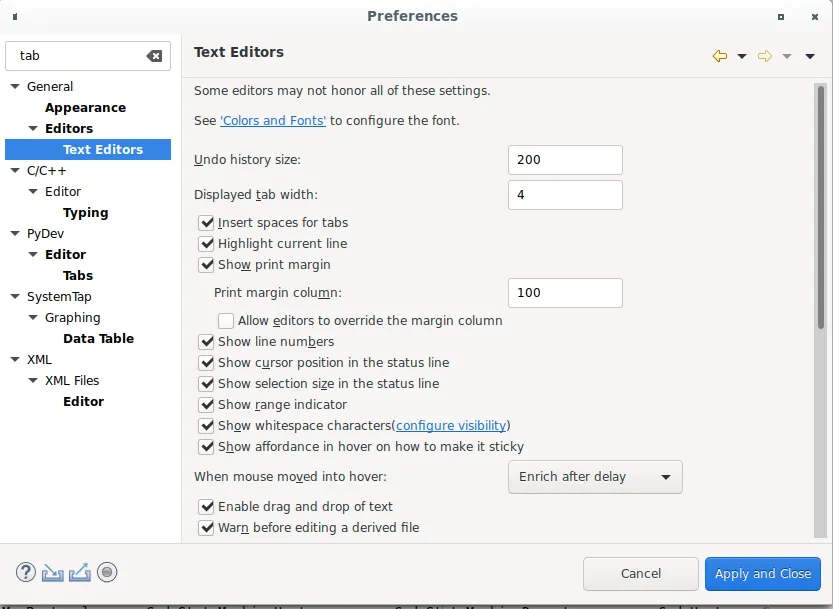Screen dimensions: 833x609
Task: Collapse the PyDev tree node
Action: (x=15, y=234)
